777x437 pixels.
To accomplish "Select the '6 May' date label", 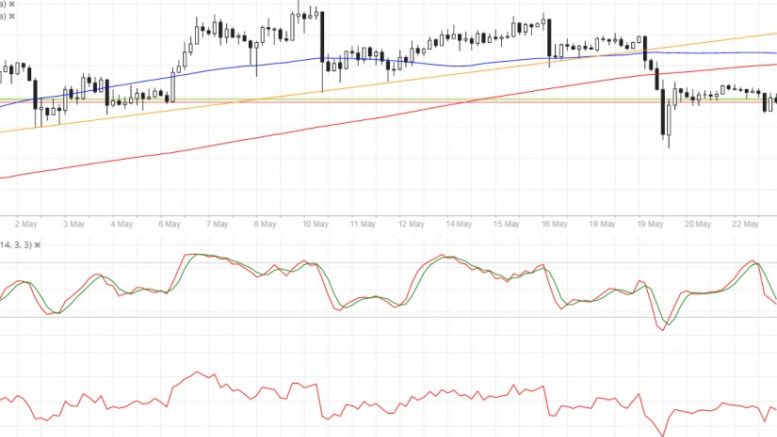I will pyautogui.click(x=169, y=224).
